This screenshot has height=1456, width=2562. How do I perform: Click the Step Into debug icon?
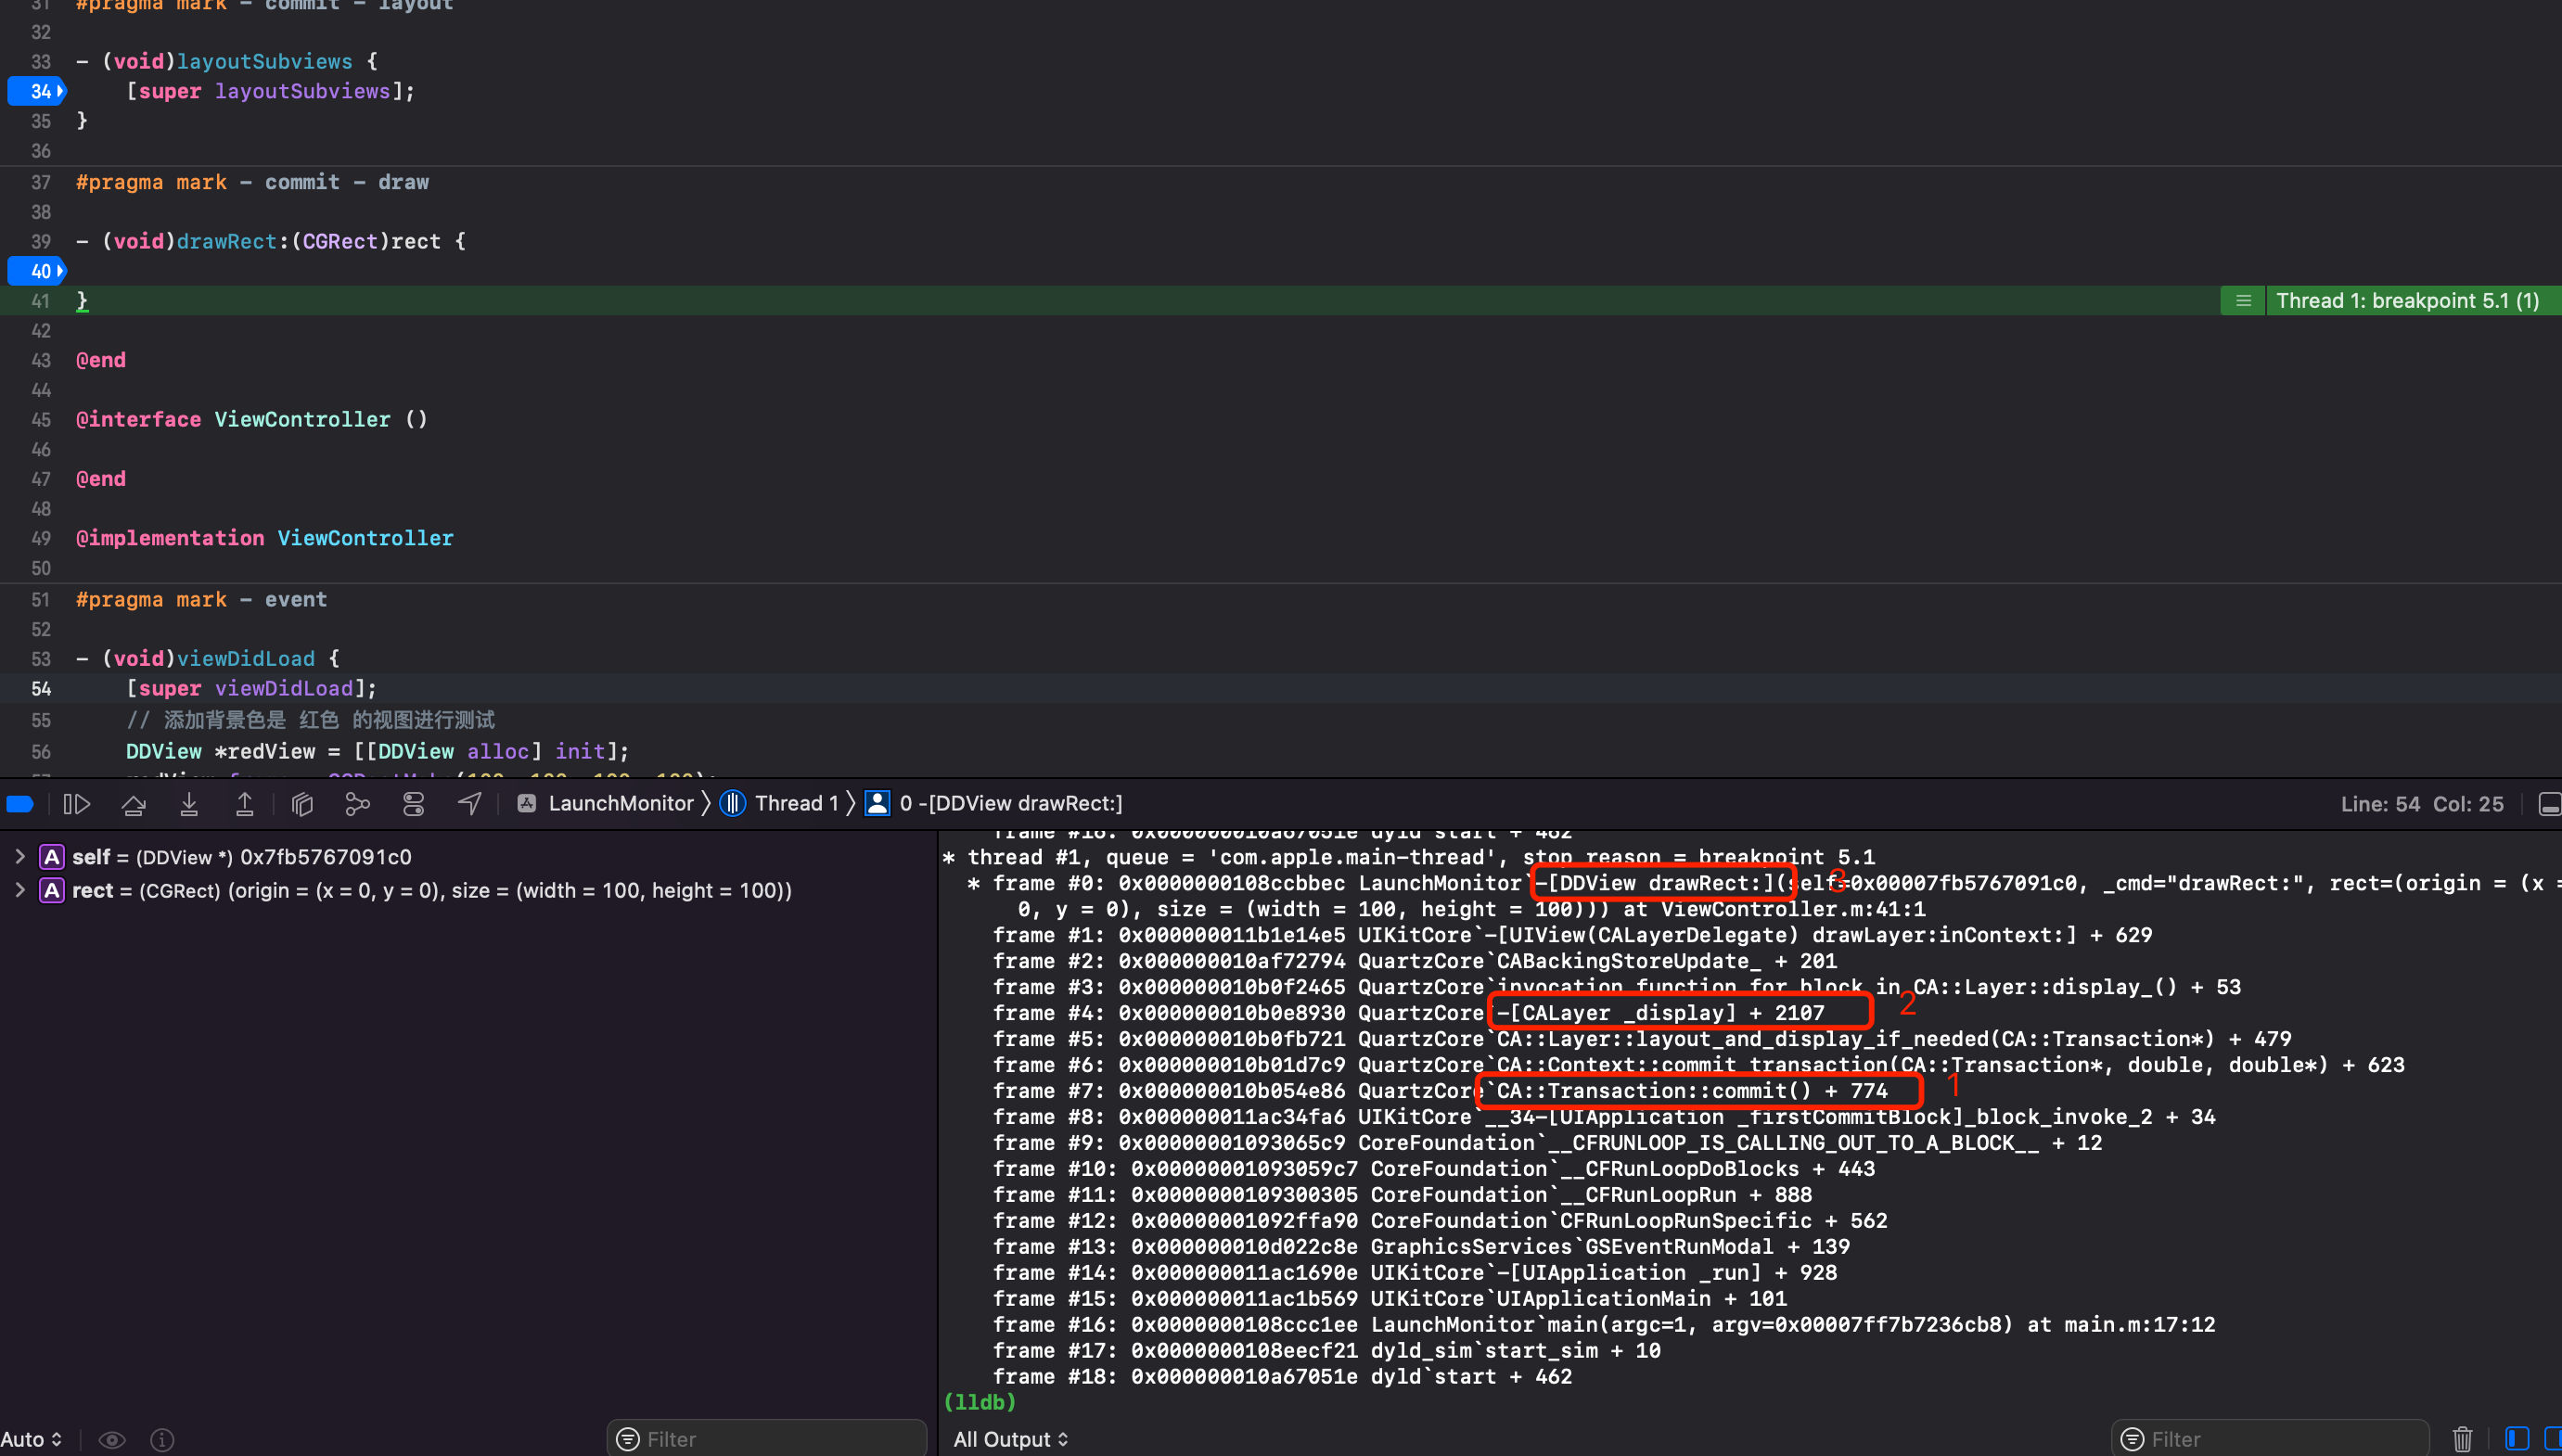189,804
